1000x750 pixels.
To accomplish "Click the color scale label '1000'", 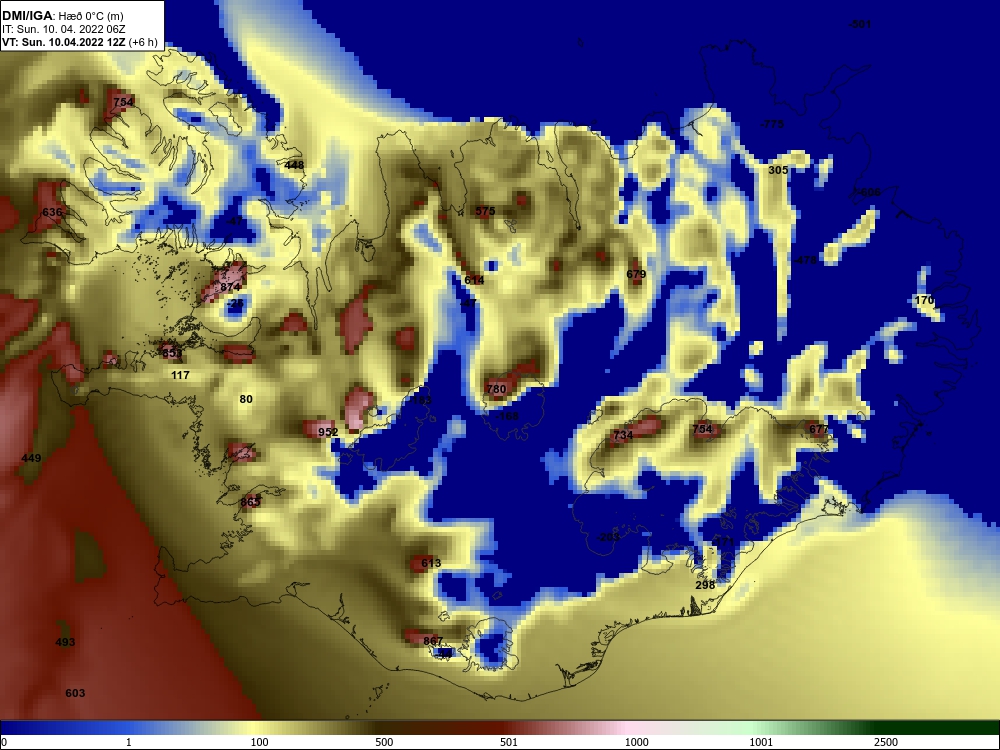I will (x=636, y=742).
